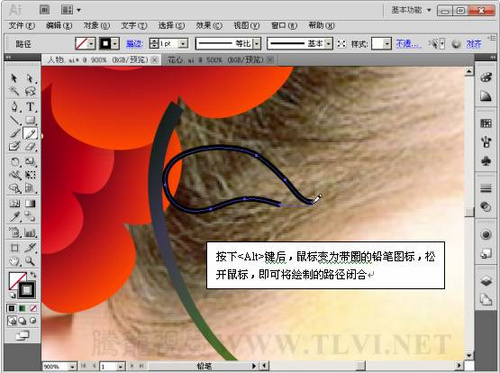This screenshot has width=500, height=373.
Task: Open the Color panel icon in dock
Action: point(486,77)
